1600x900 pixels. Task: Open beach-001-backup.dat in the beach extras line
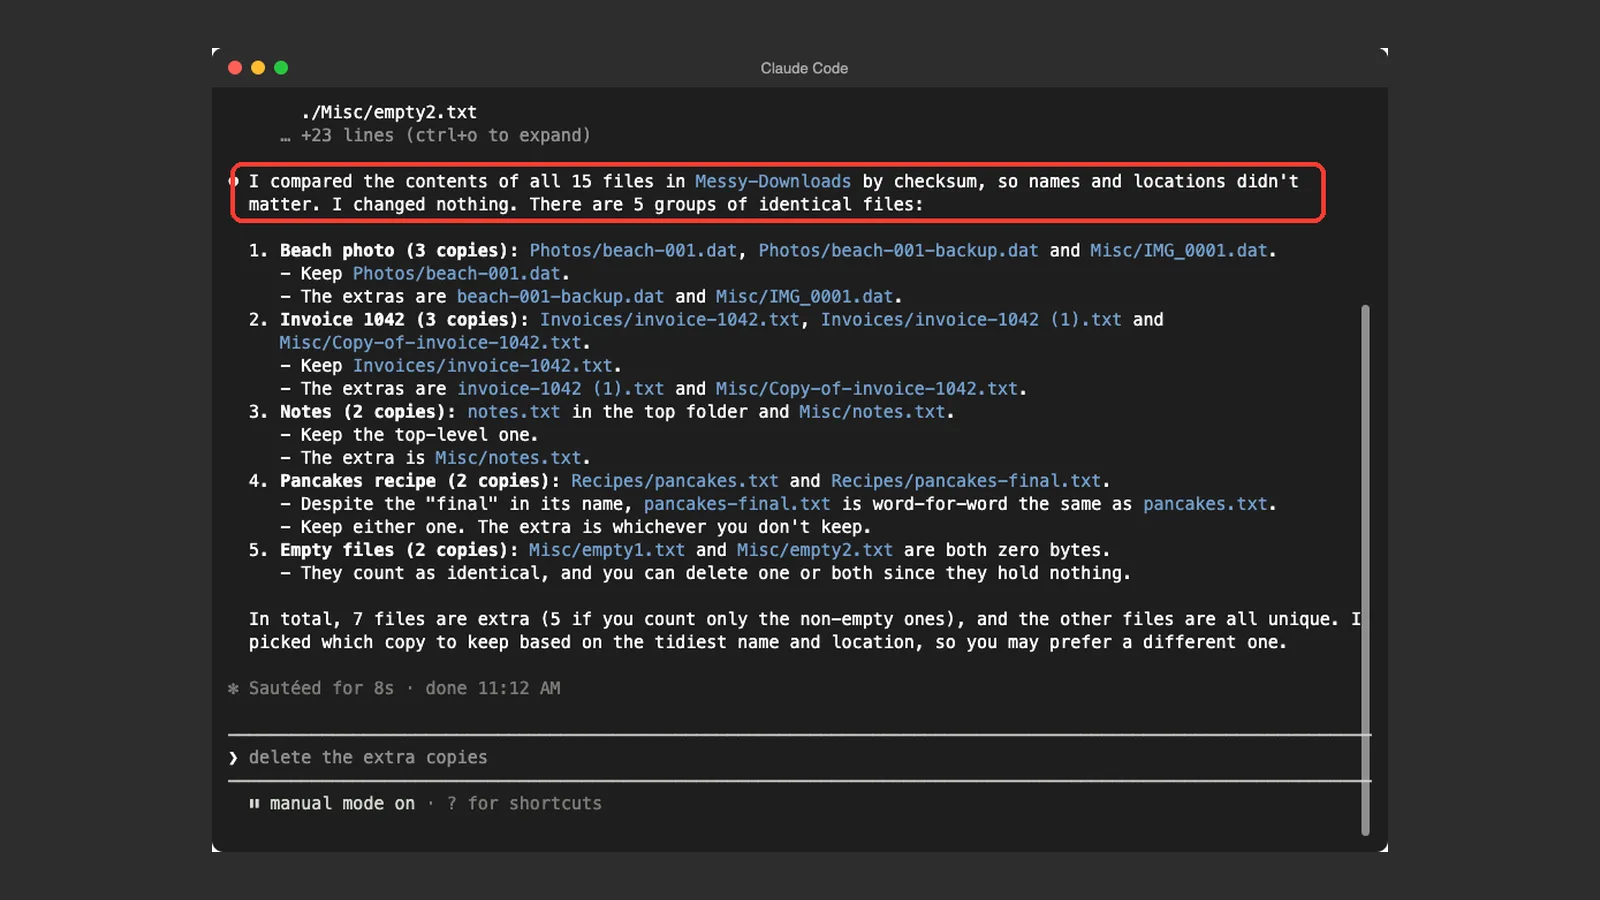[560, 296]
